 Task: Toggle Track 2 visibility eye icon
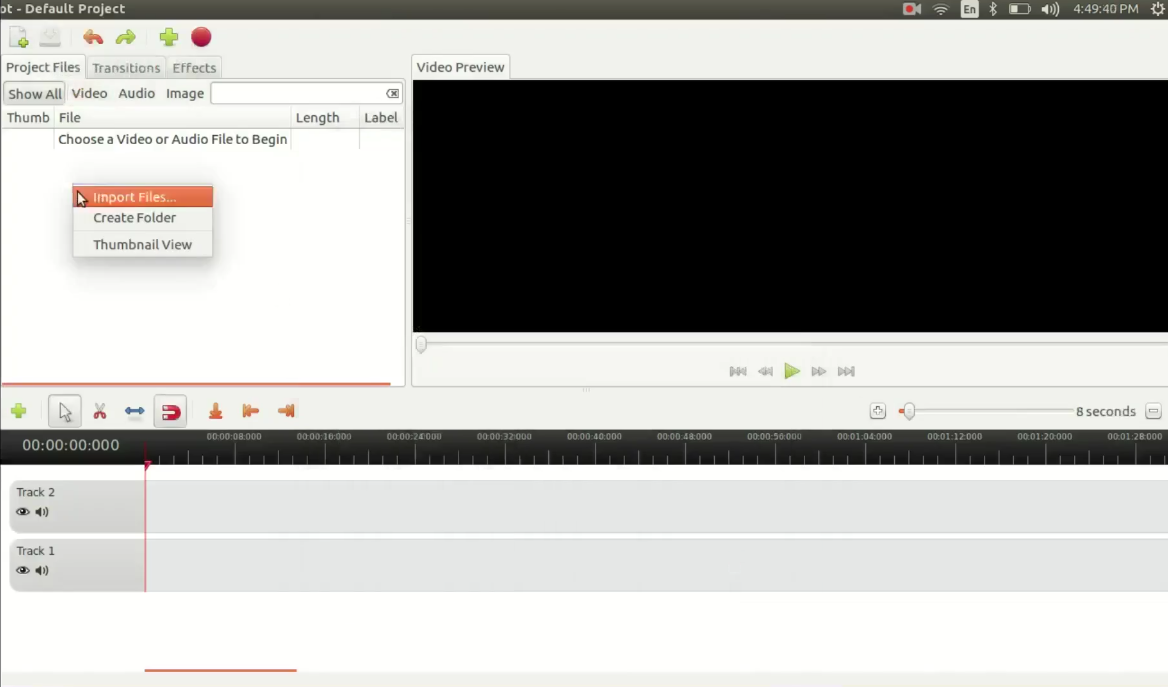23,512
